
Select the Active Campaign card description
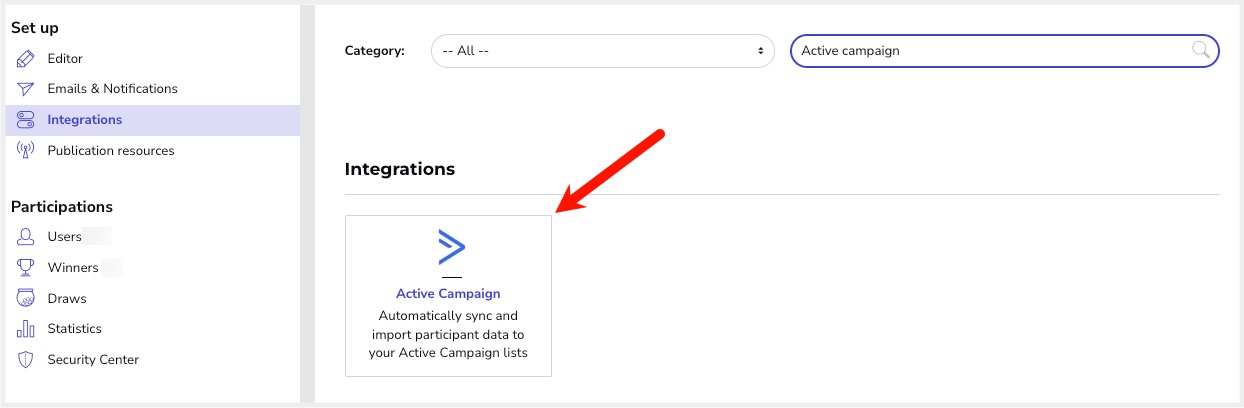pyautogui.click(x=448, y=334)
